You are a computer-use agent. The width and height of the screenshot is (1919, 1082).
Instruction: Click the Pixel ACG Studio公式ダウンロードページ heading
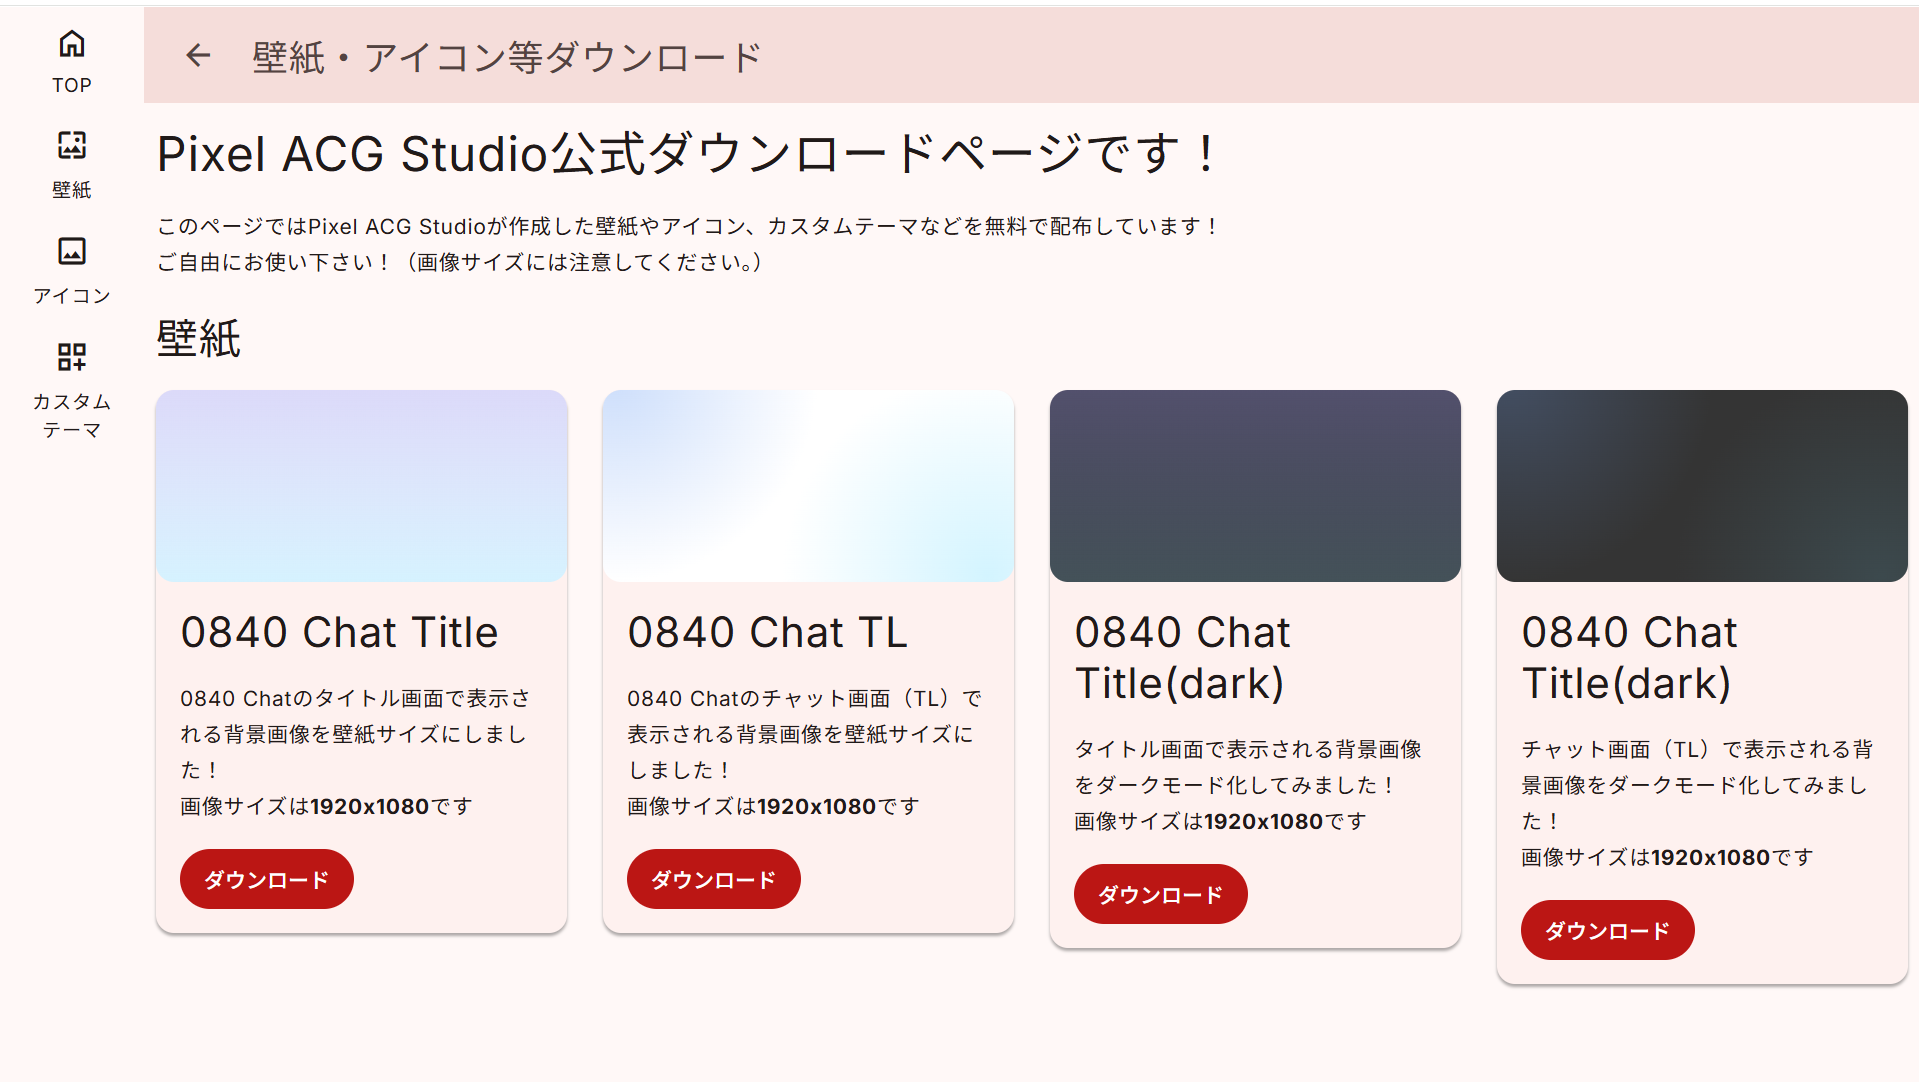point(688,155)
